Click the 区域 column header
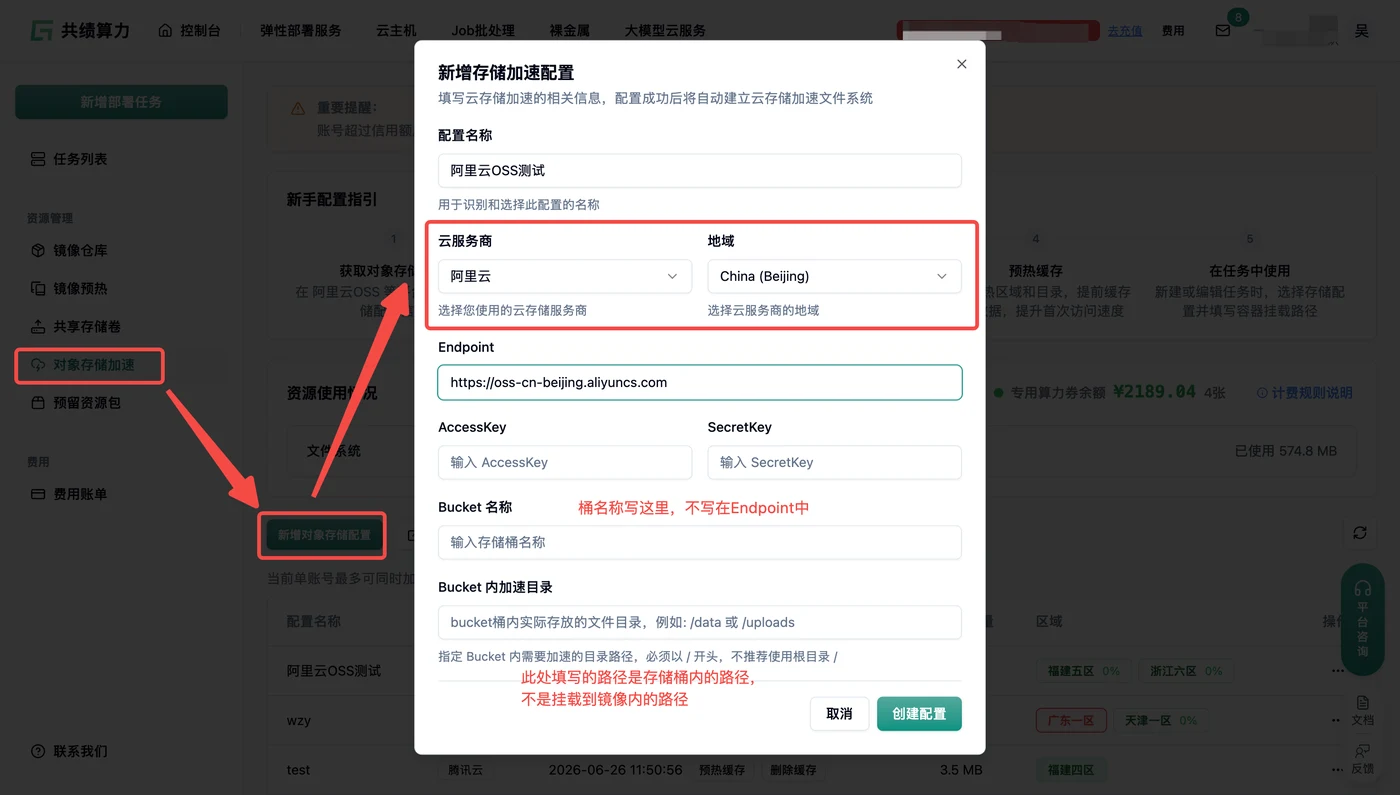 tap(1049, 621)
